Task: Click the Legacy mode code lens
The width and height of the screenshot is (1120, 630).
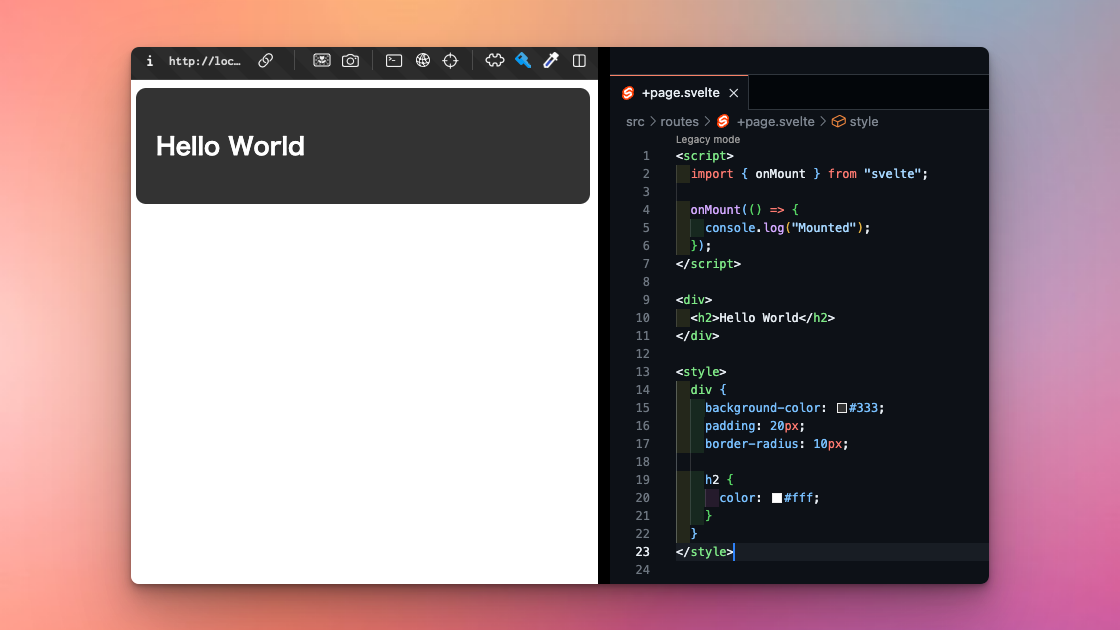Action: coord(708,139)
